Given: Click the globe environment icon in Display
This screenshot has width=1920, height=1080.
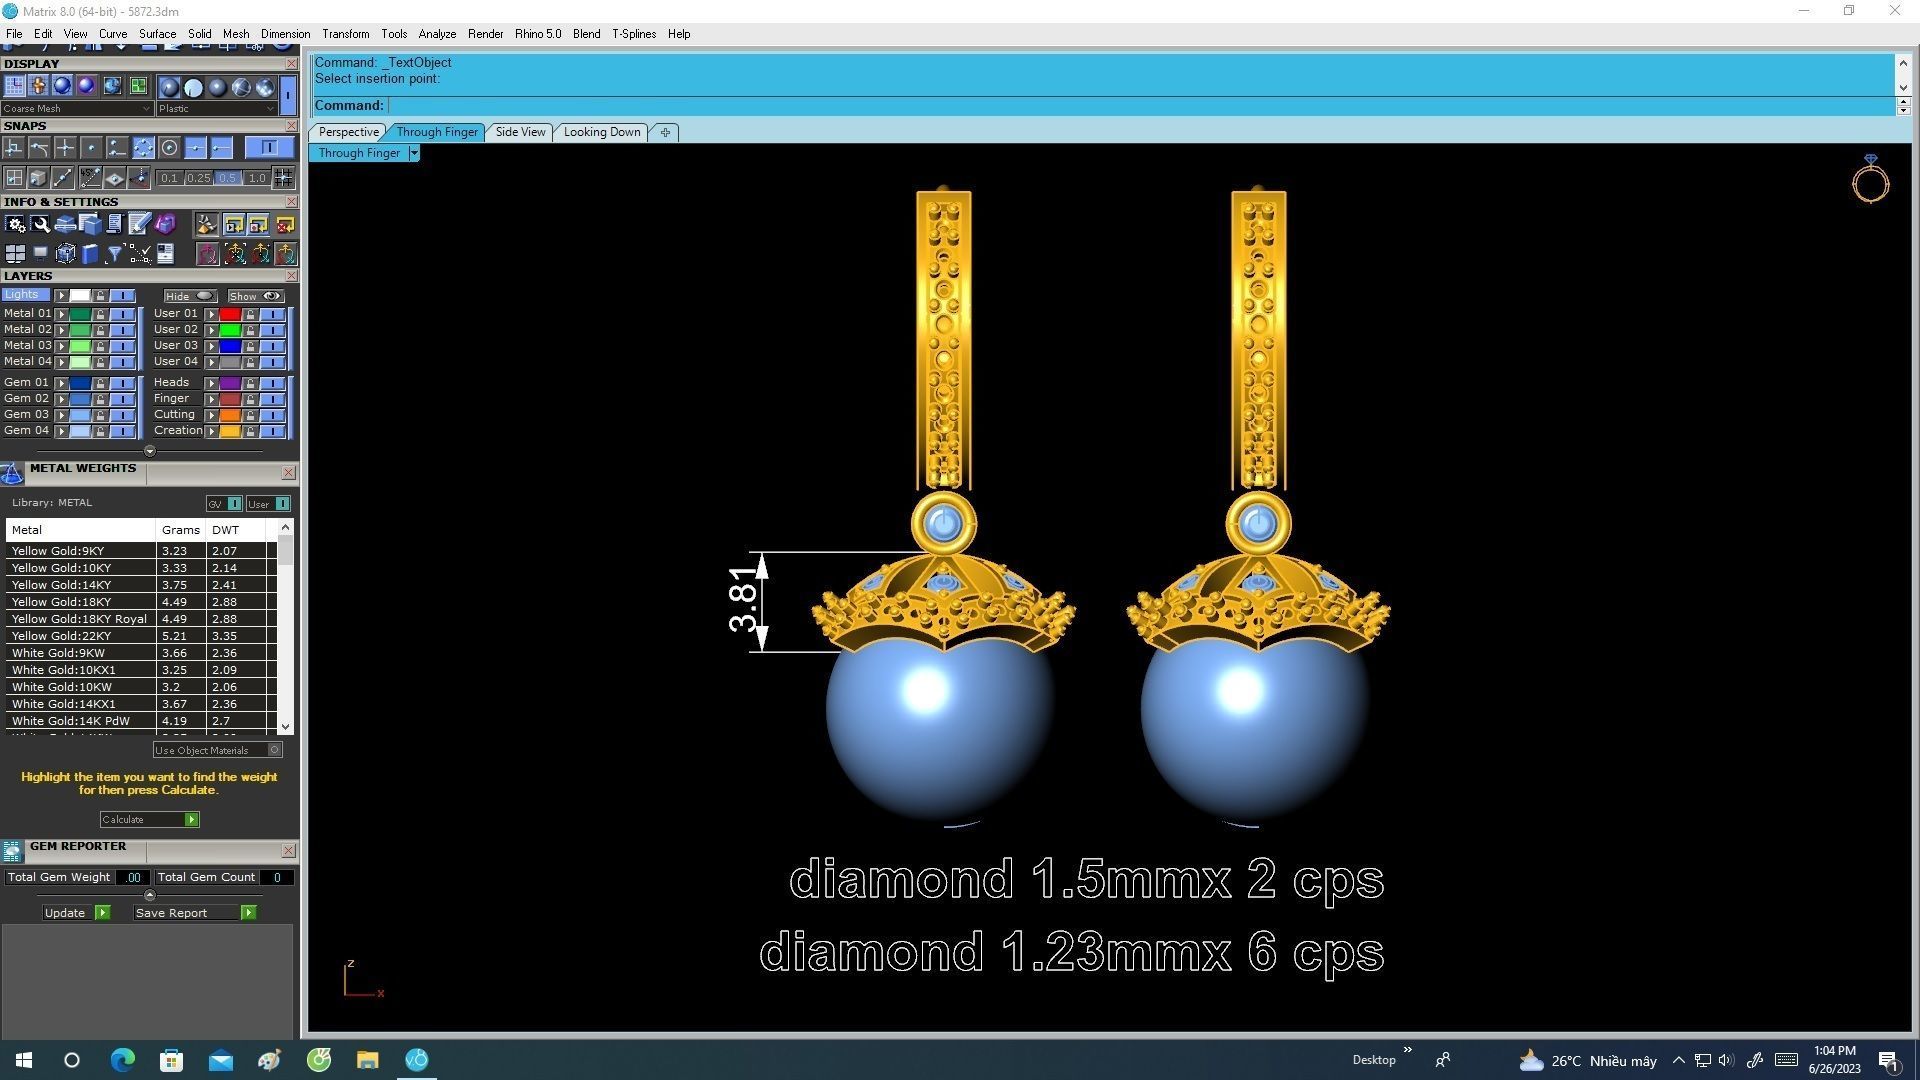Looking at the screenshot, I should point(112,86).
